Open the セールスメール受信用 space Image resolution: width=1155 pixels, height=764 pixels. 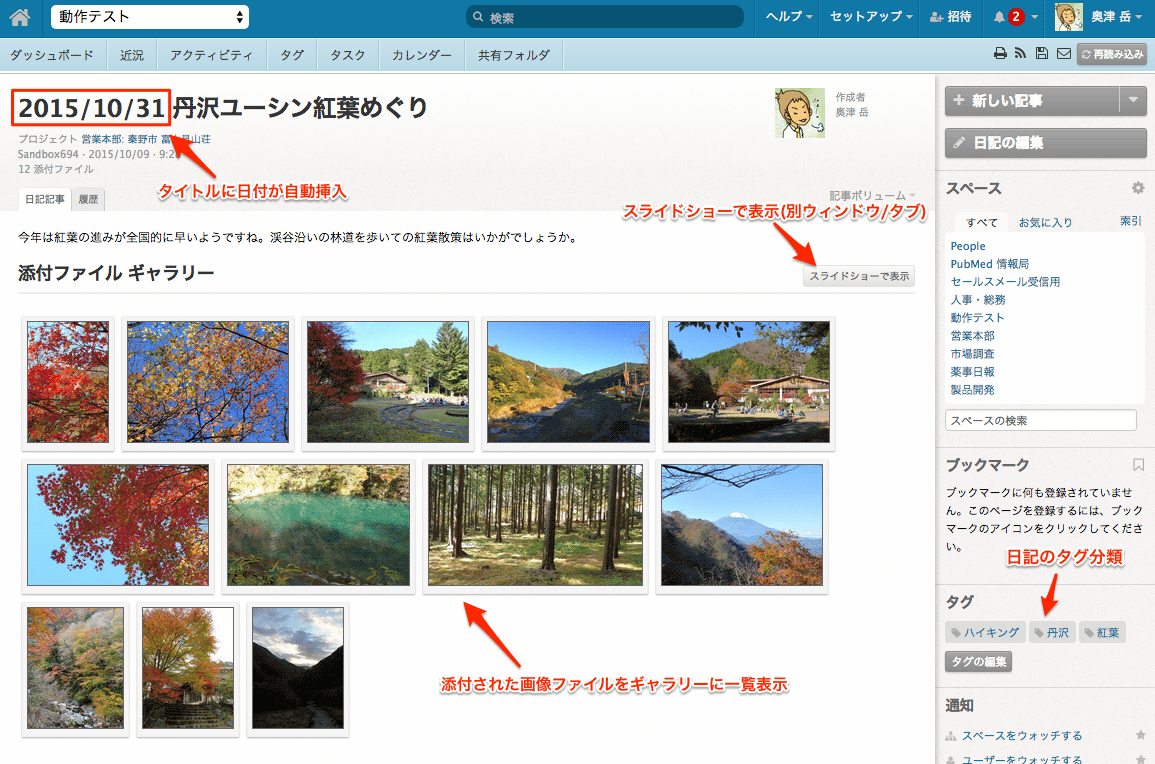click(x=1005, y=281)
